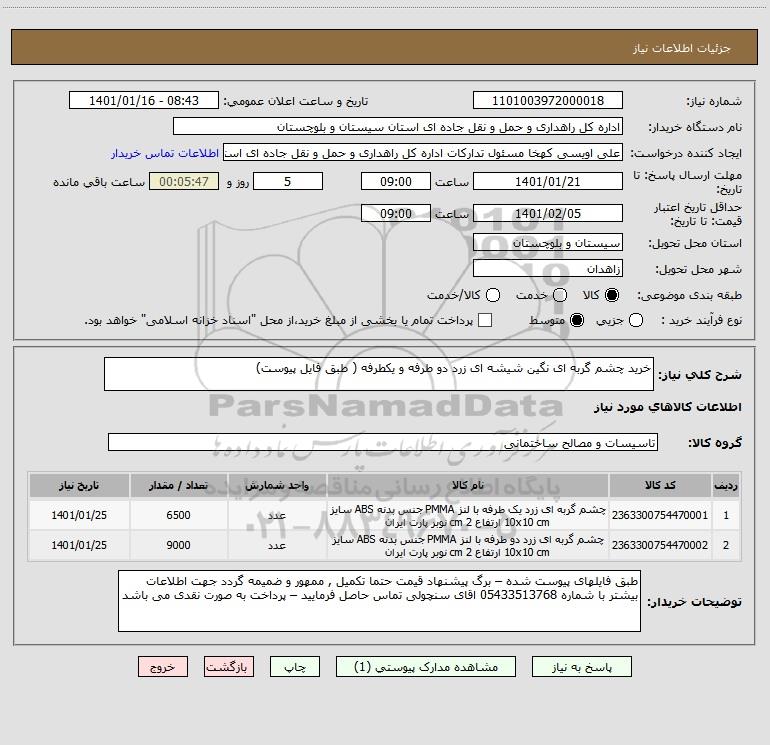Select the جزیی purchase type radio
Image resolution: width=770 pixels, height=745 pixels.
(636, 321)
